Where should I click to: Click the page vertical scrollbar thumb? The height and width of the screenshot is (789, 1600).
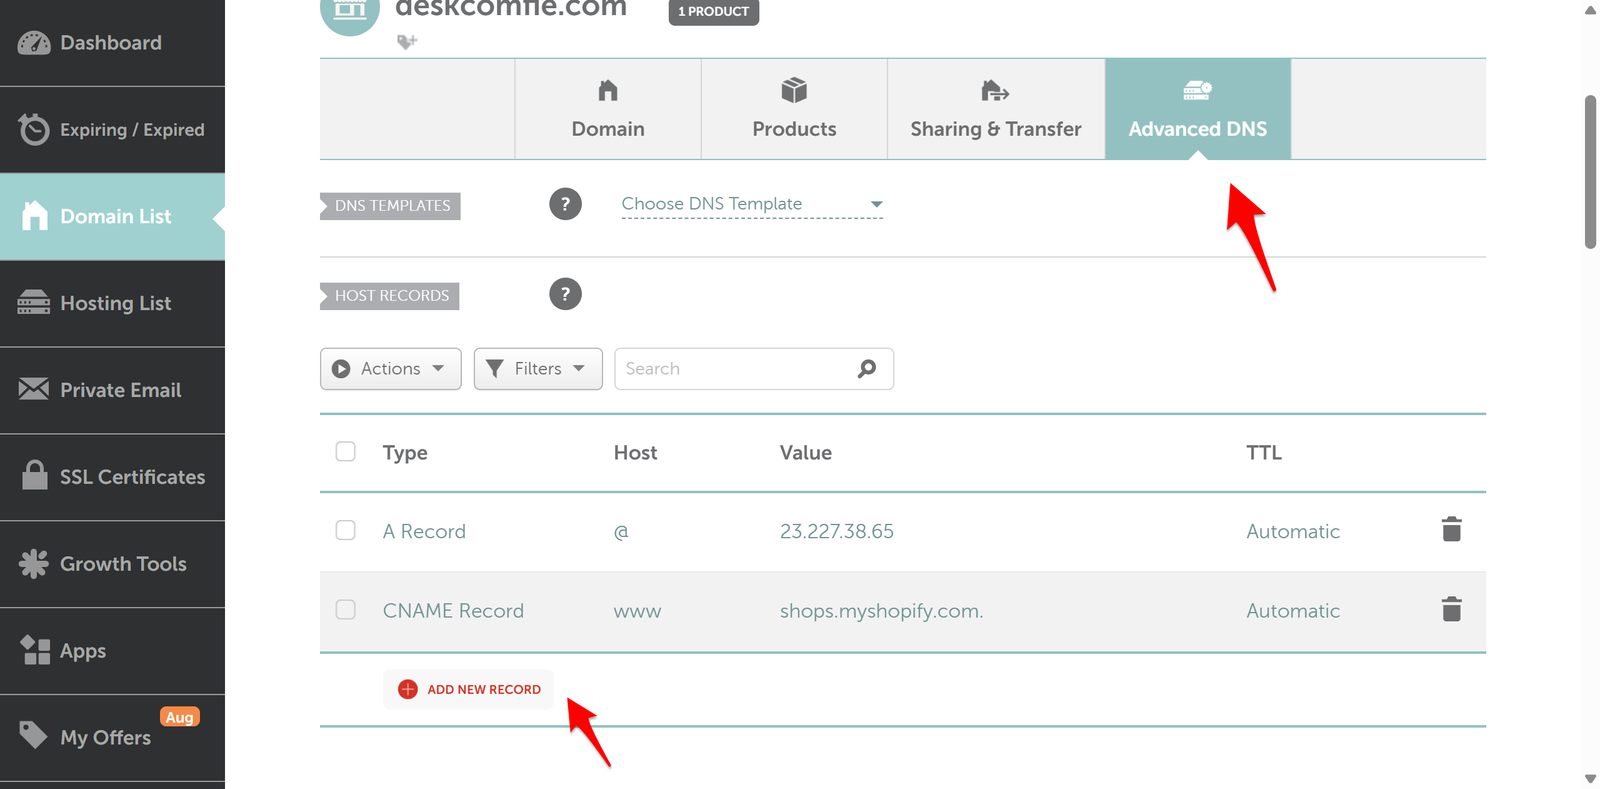tap(1590, 171)
